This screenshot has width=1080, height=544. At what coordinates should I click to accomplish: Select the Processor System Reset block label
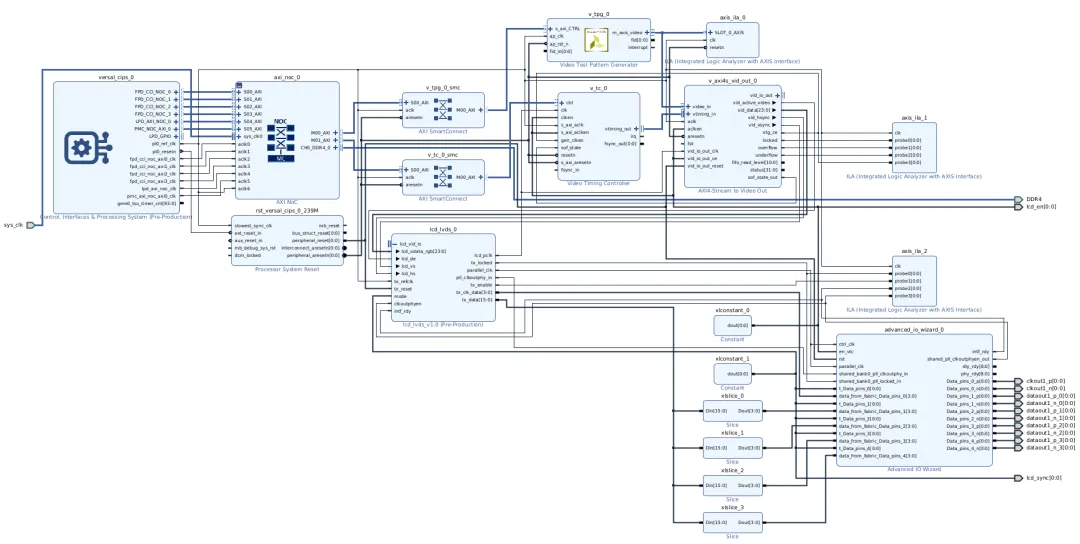(288, 269)
